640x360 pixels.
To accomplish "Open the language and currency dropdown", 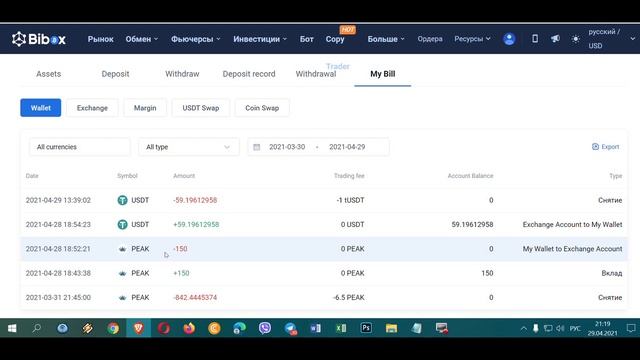I will tap(611, 39).
